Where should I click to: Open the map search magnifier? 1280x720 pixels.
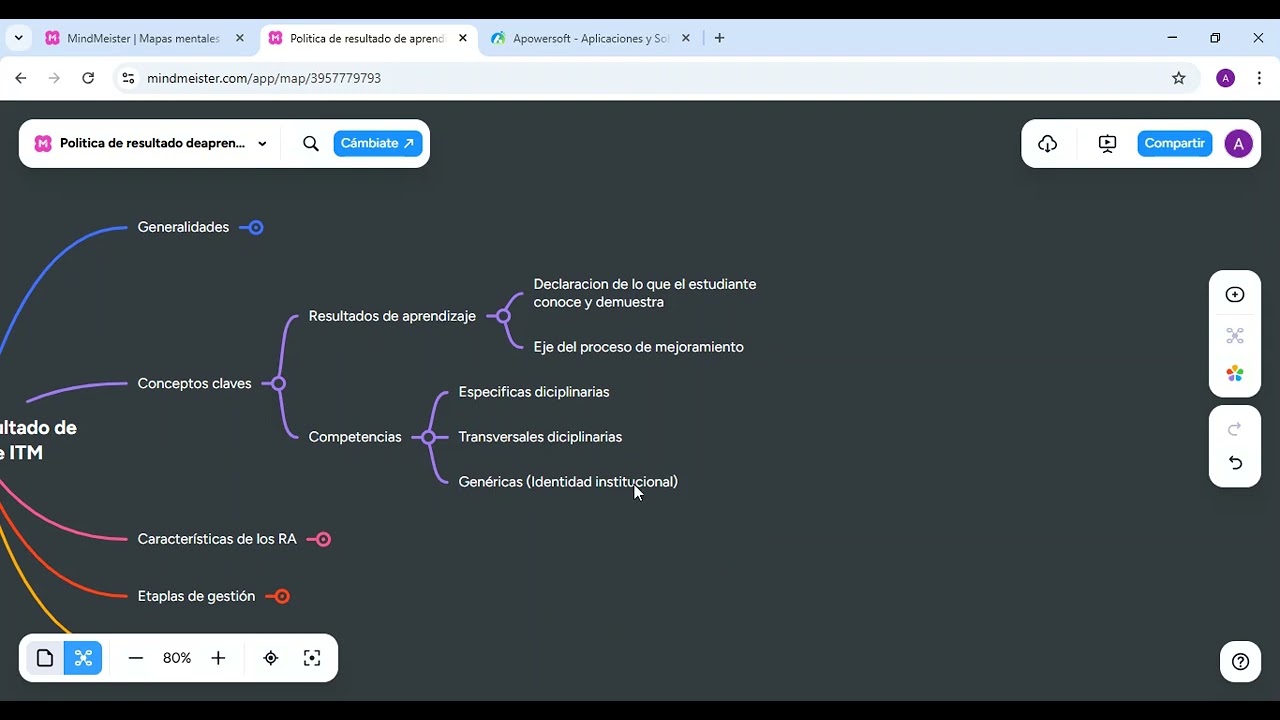tap(311, 143)
